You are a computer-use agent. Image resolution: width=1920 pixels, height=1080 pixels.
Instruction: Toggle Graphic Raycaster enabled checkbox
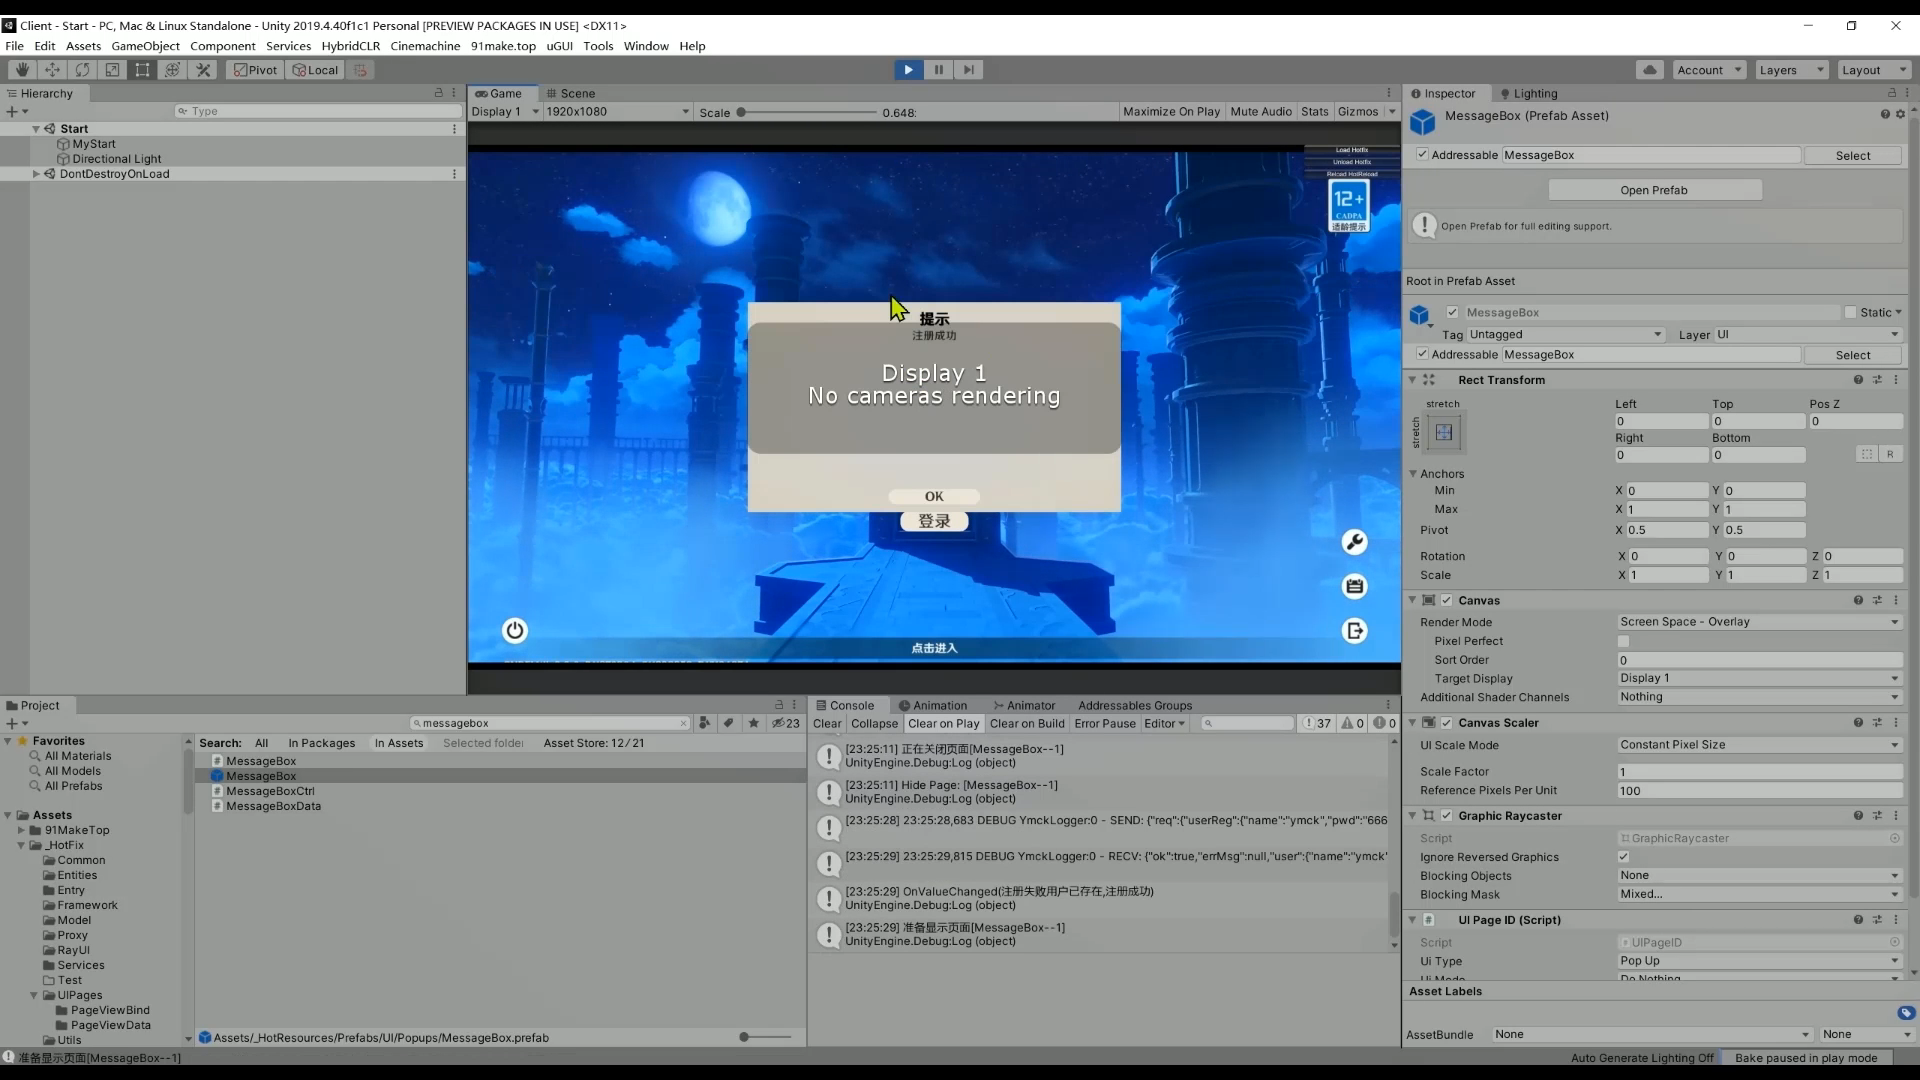pyautogui.click(x=1447, y=815)
